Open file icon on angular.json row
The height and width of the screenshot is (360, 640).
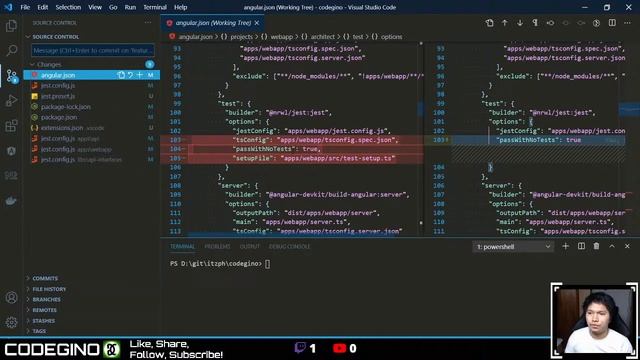pos(121,75)
